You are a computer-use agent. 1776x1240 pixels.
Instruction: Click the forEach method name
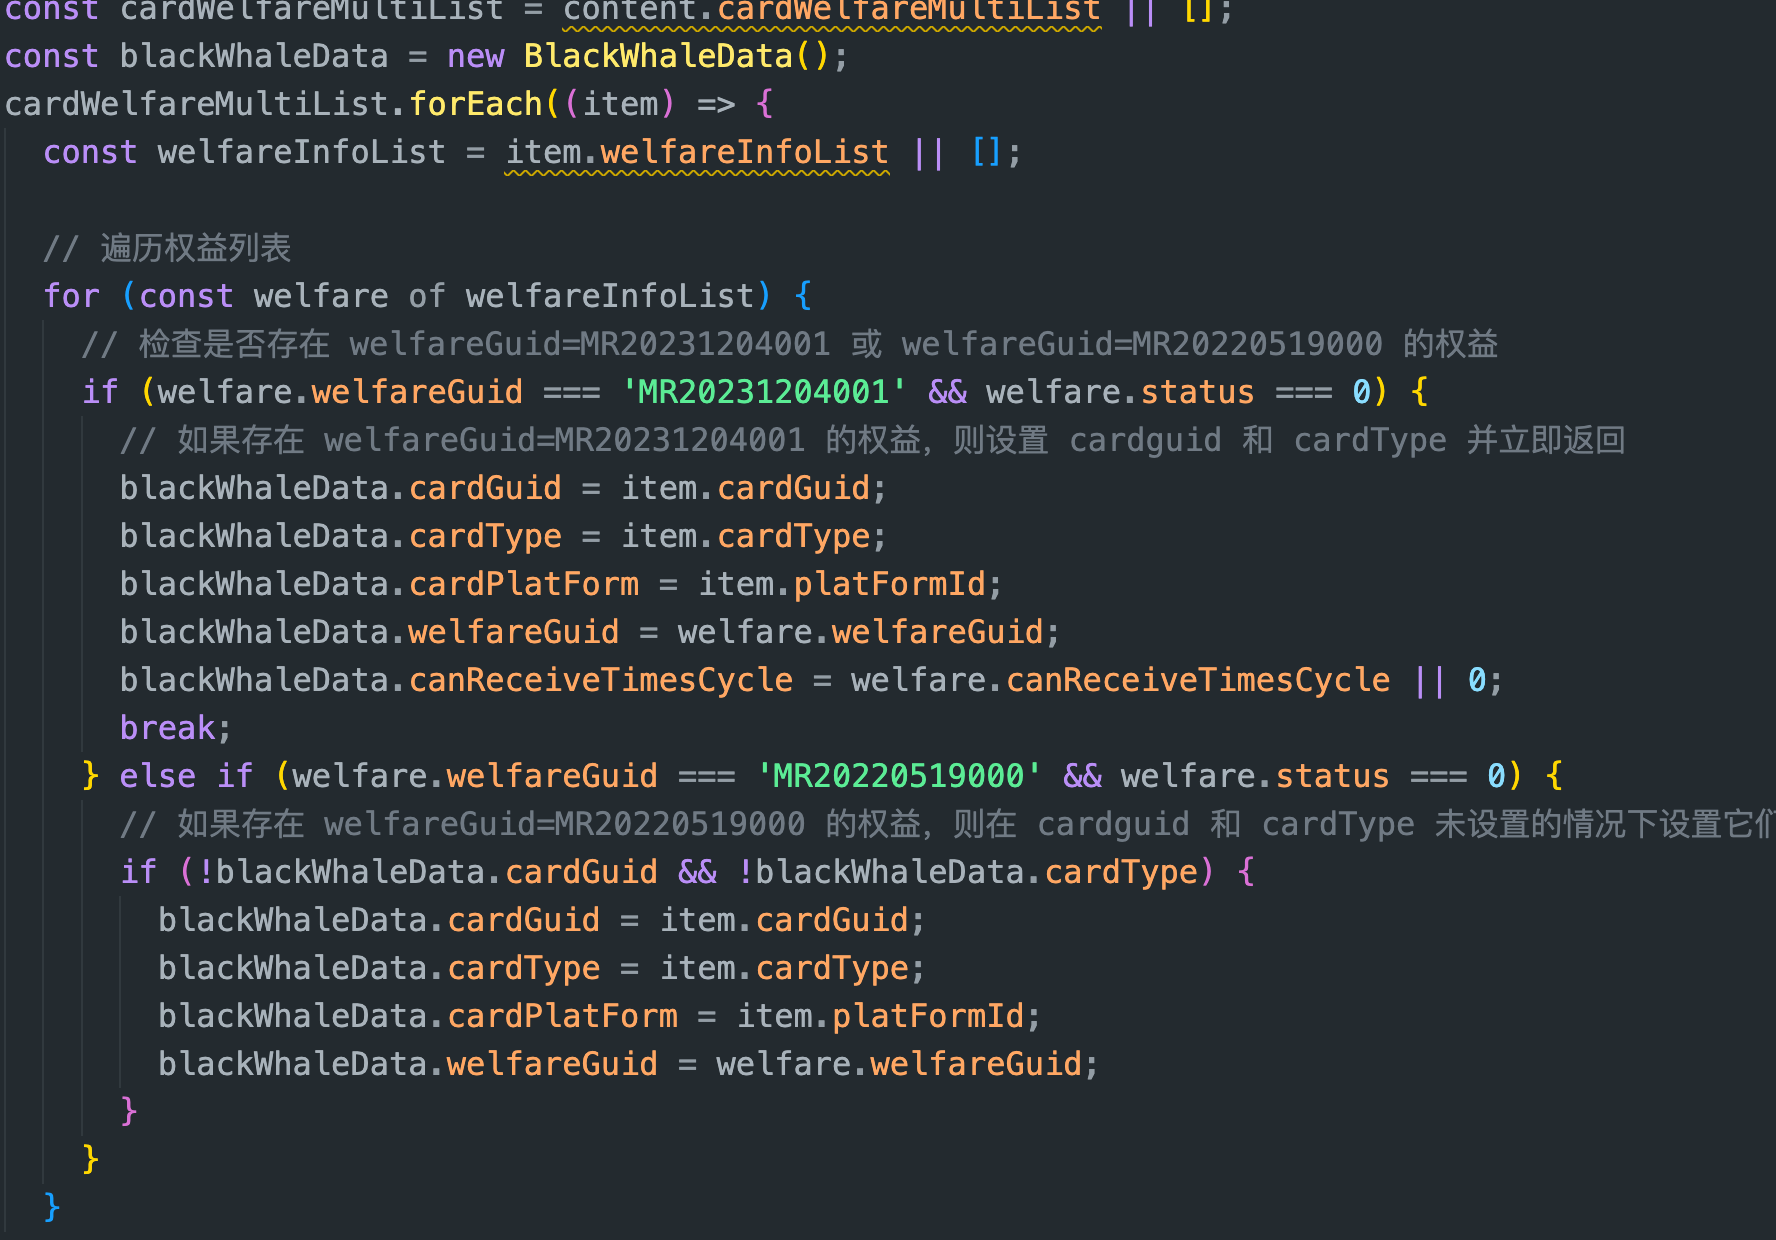tap(475, 104)
